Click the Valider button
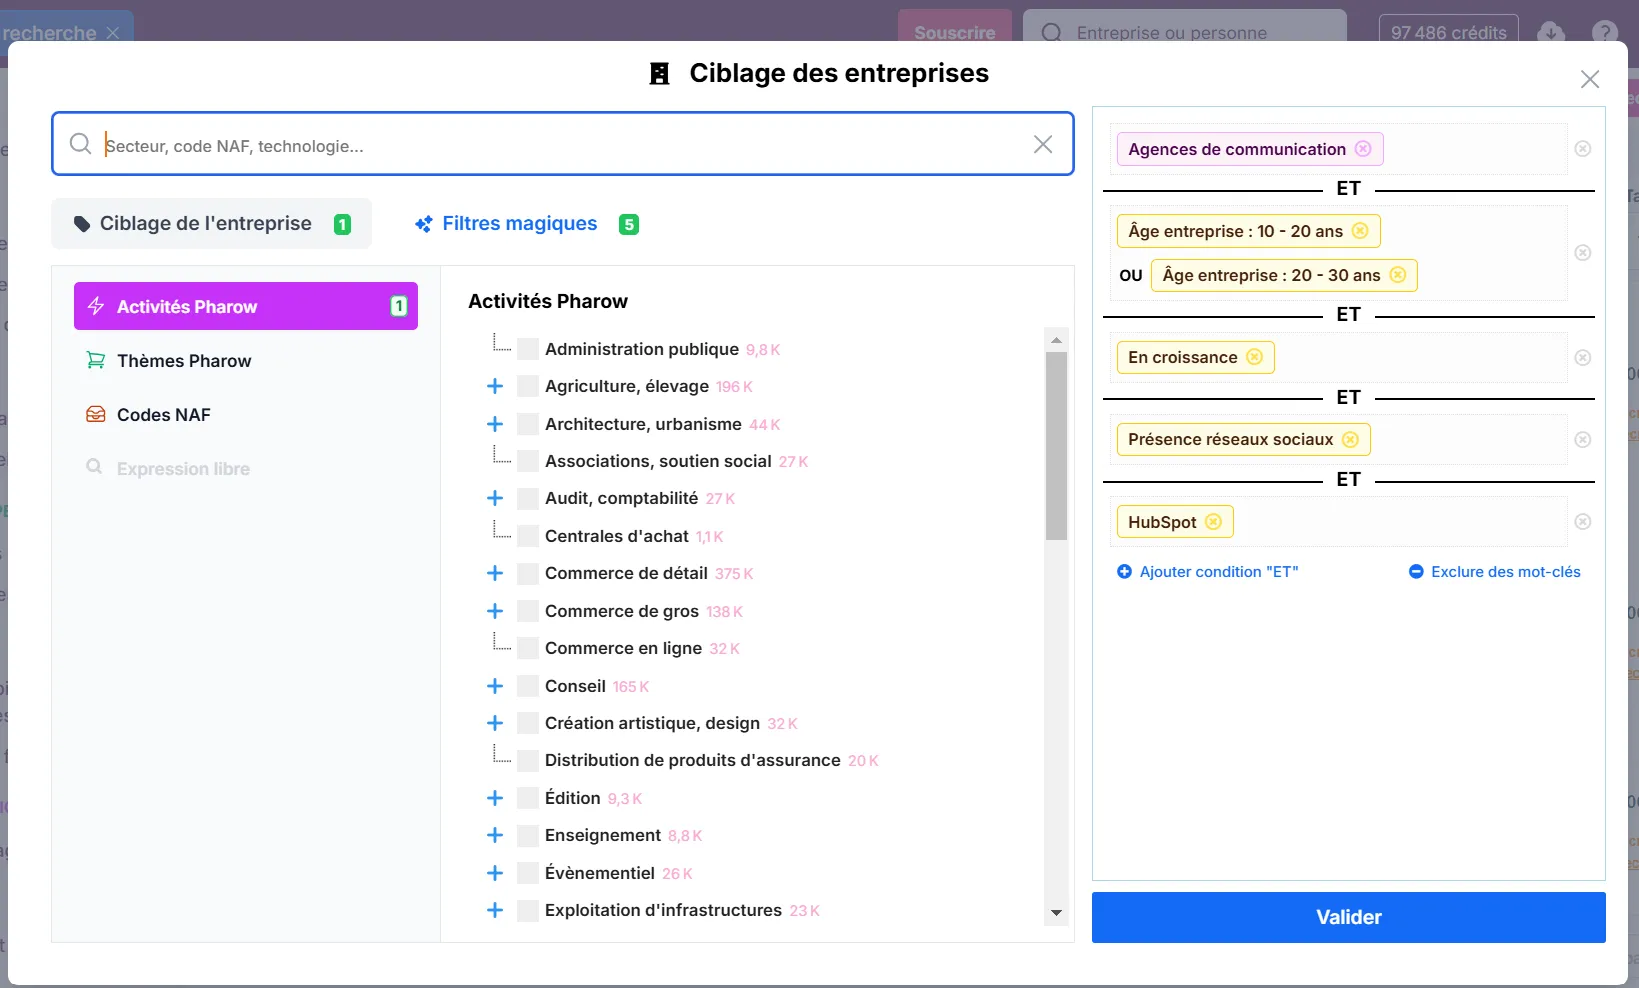 coord(1348,917)
